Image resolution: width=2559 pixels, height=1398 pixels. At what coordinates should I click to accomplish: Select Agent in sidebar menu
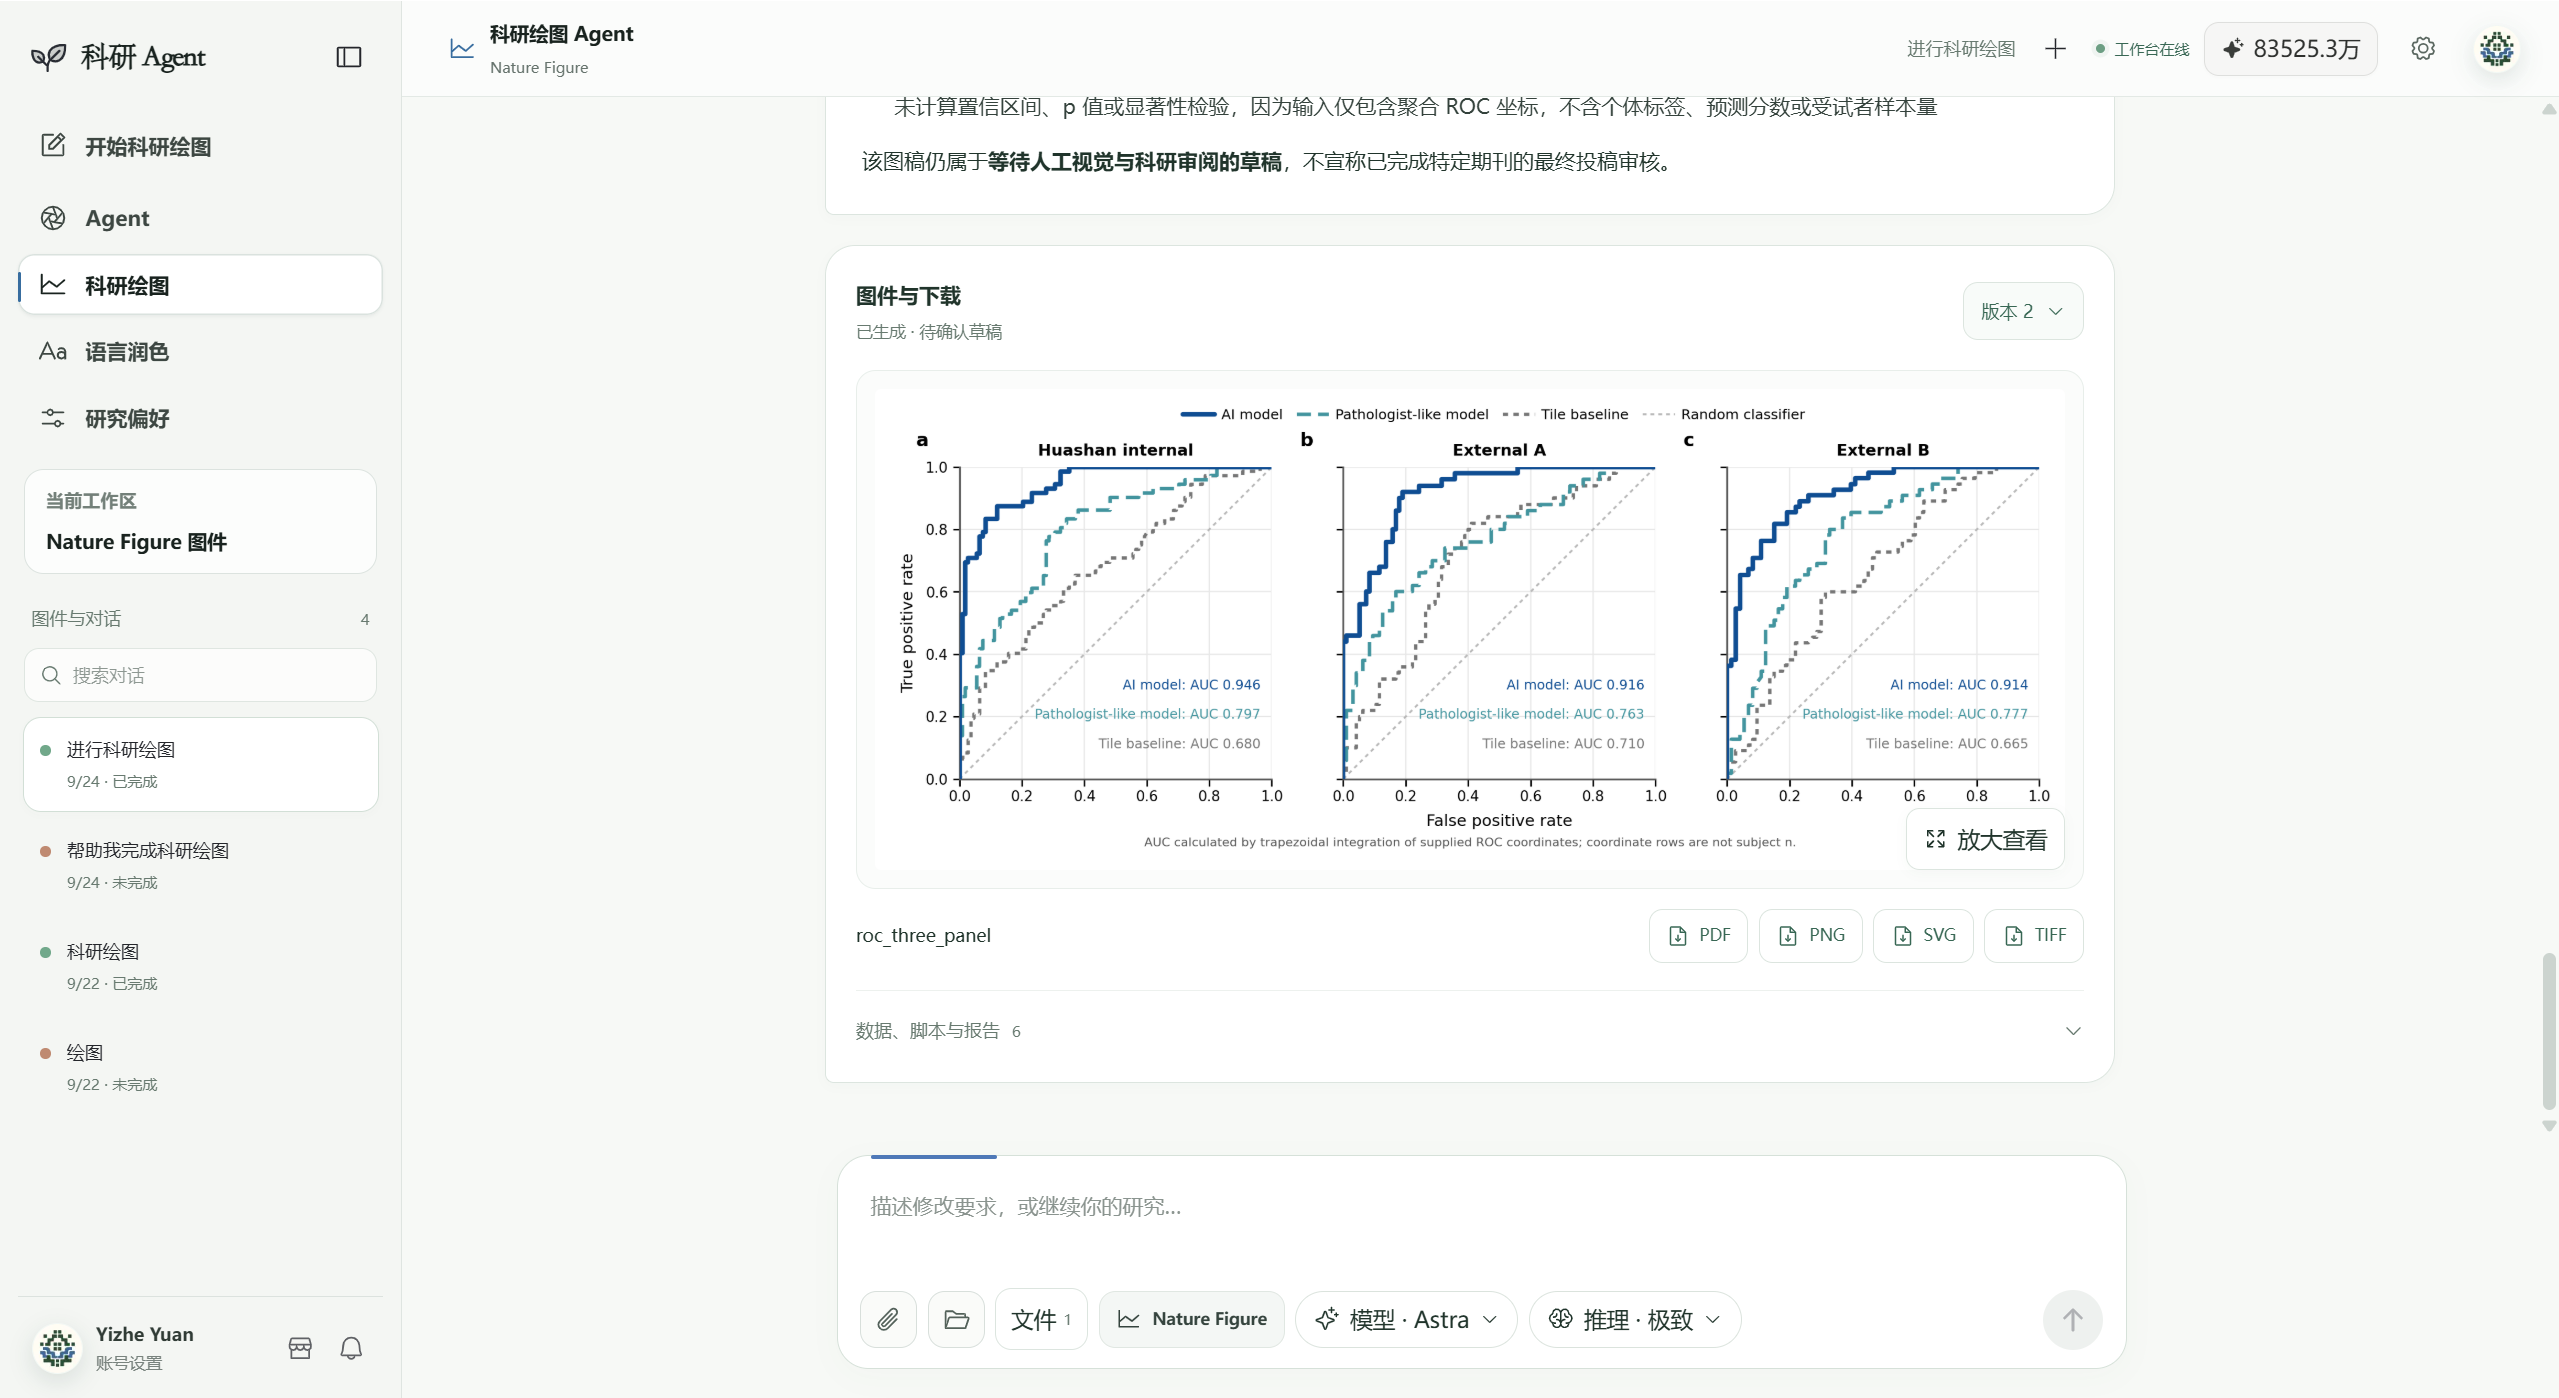pyautogui.click(x=200, y=218)
